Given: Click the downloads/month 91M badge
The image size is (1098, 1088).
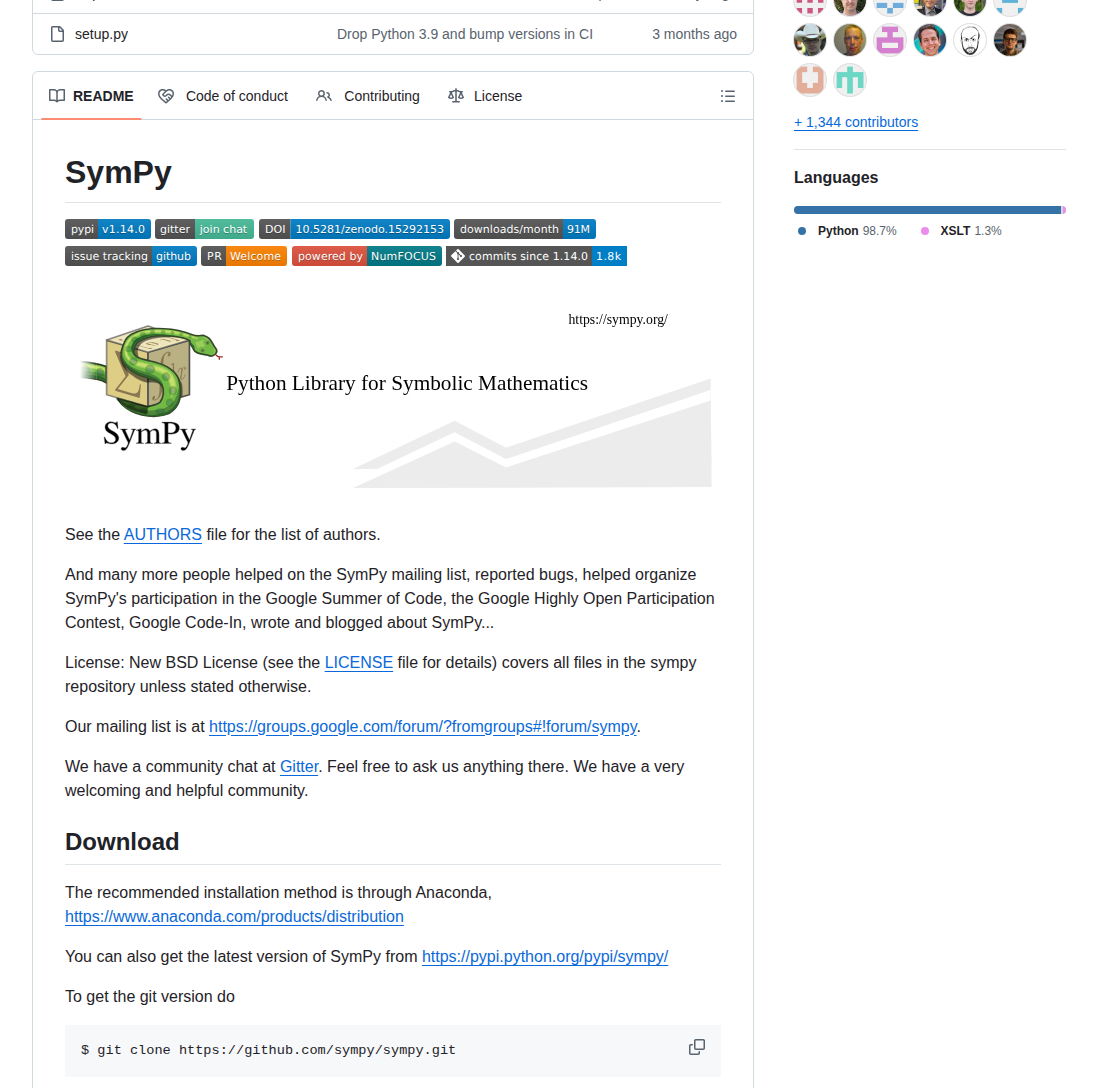Looking at the screenshot, I should pyautogui.click(x=524, y=228).
